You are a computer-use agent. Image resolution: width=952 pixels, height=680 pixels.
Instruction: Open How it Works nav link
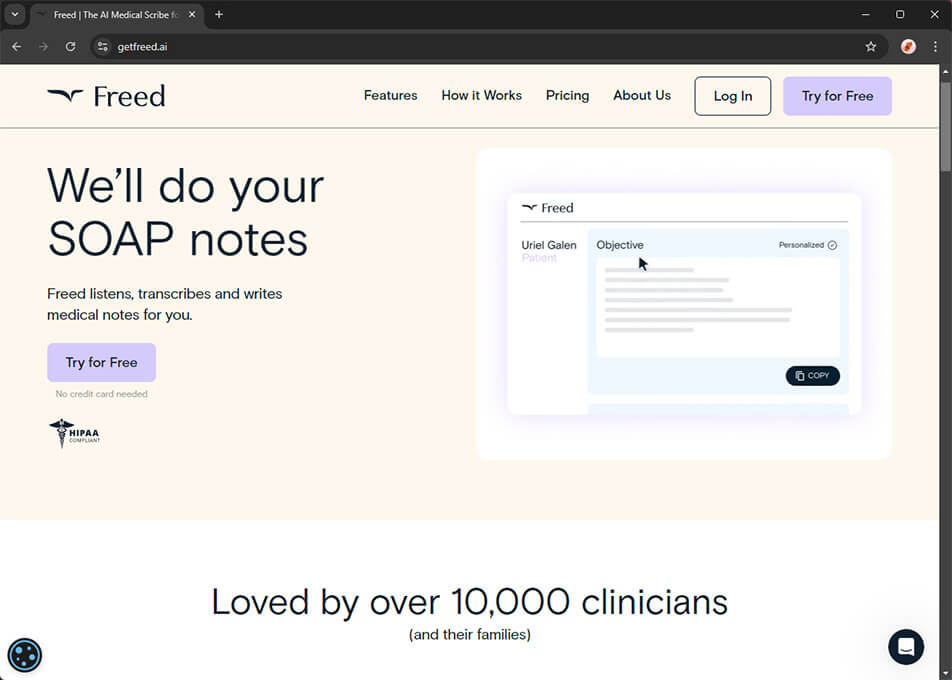pyautogui.click(x=481, y=95)
